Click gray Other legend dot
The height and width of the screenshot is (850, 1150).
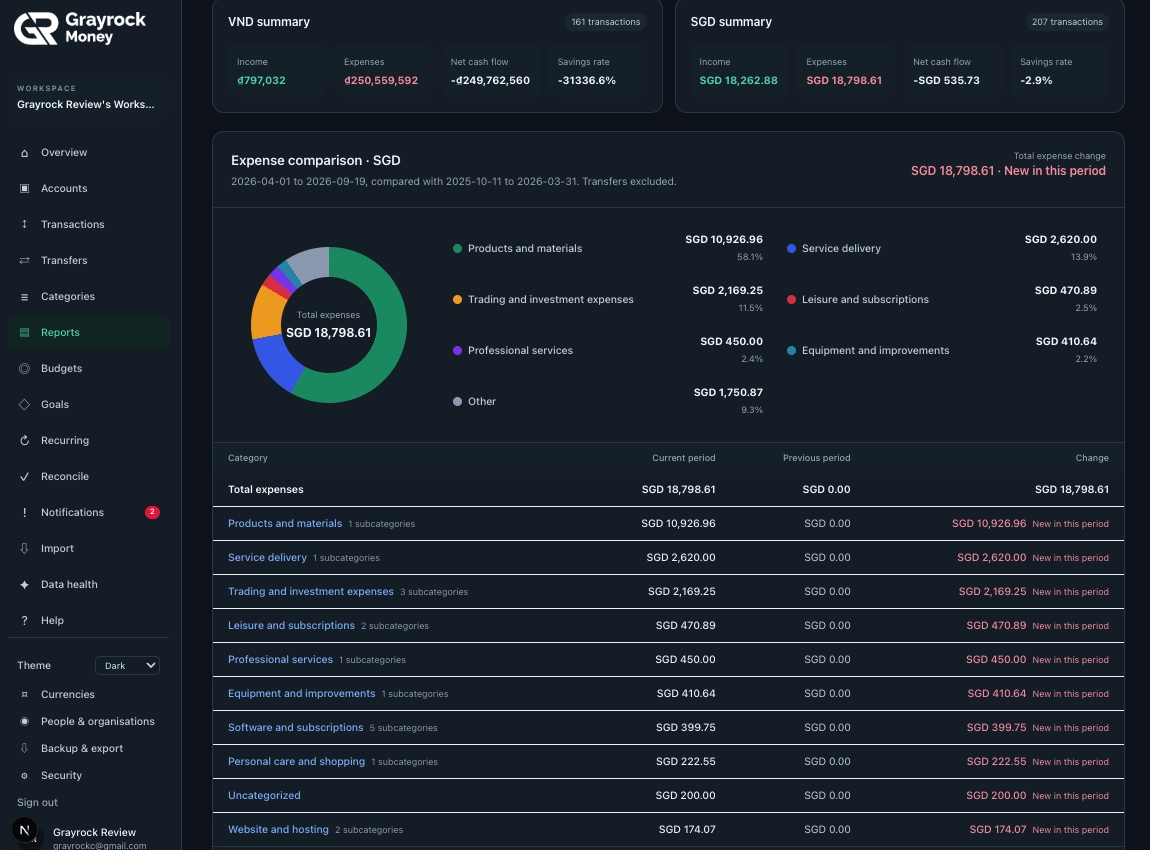tap(458, 401)
